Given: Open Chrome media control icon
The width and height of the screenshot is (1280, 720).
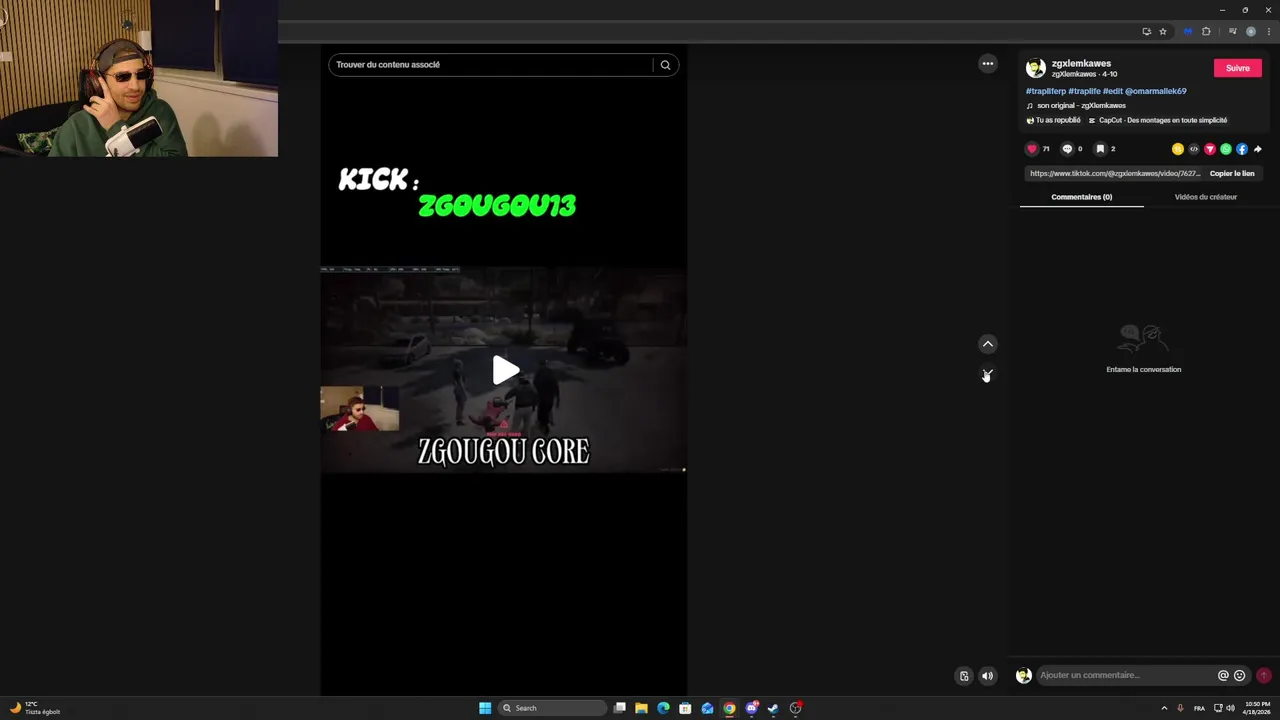Looking at the screenshot, I should coord(1233,31).
